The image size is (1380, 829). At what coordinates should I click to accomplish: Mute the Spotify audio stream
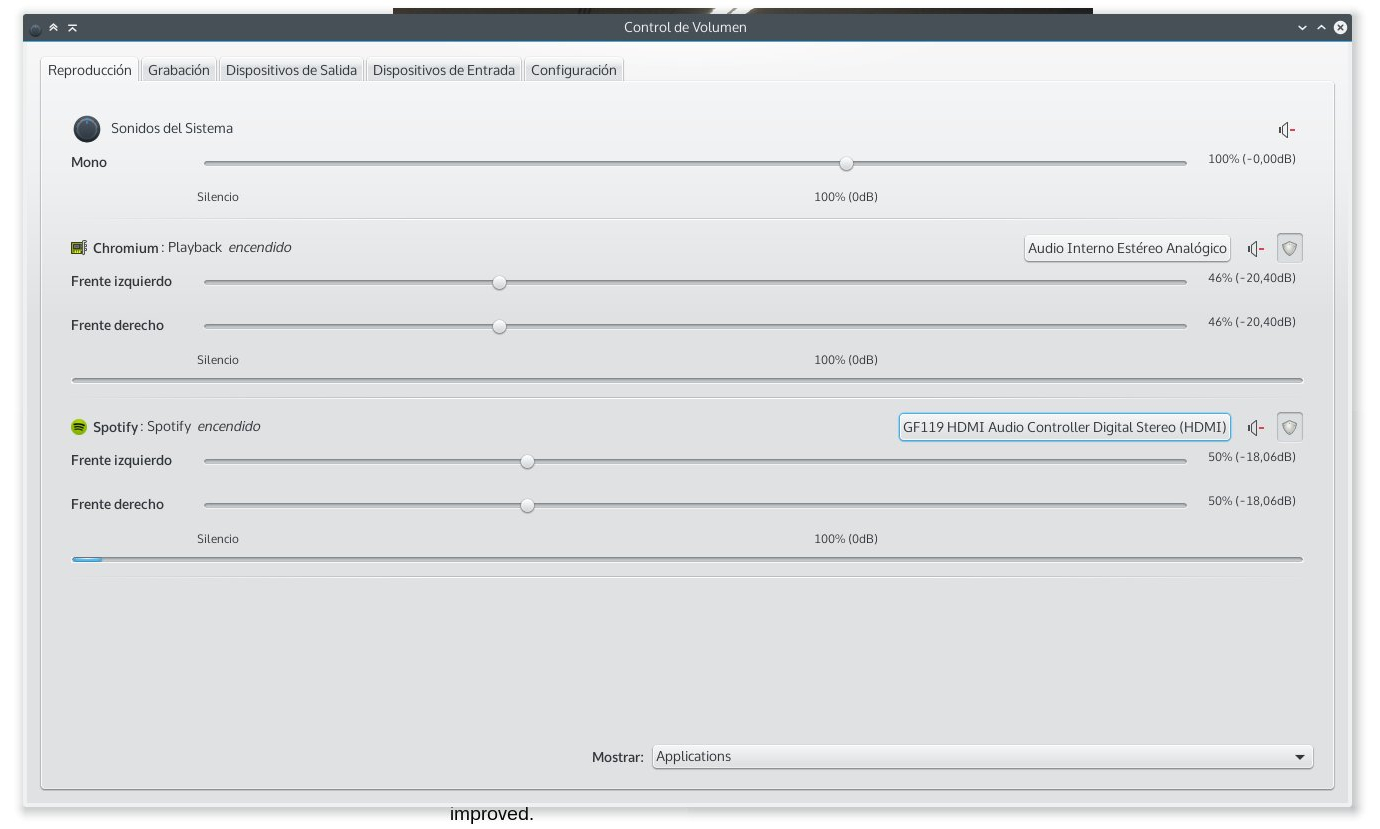tap(1256, 428)
